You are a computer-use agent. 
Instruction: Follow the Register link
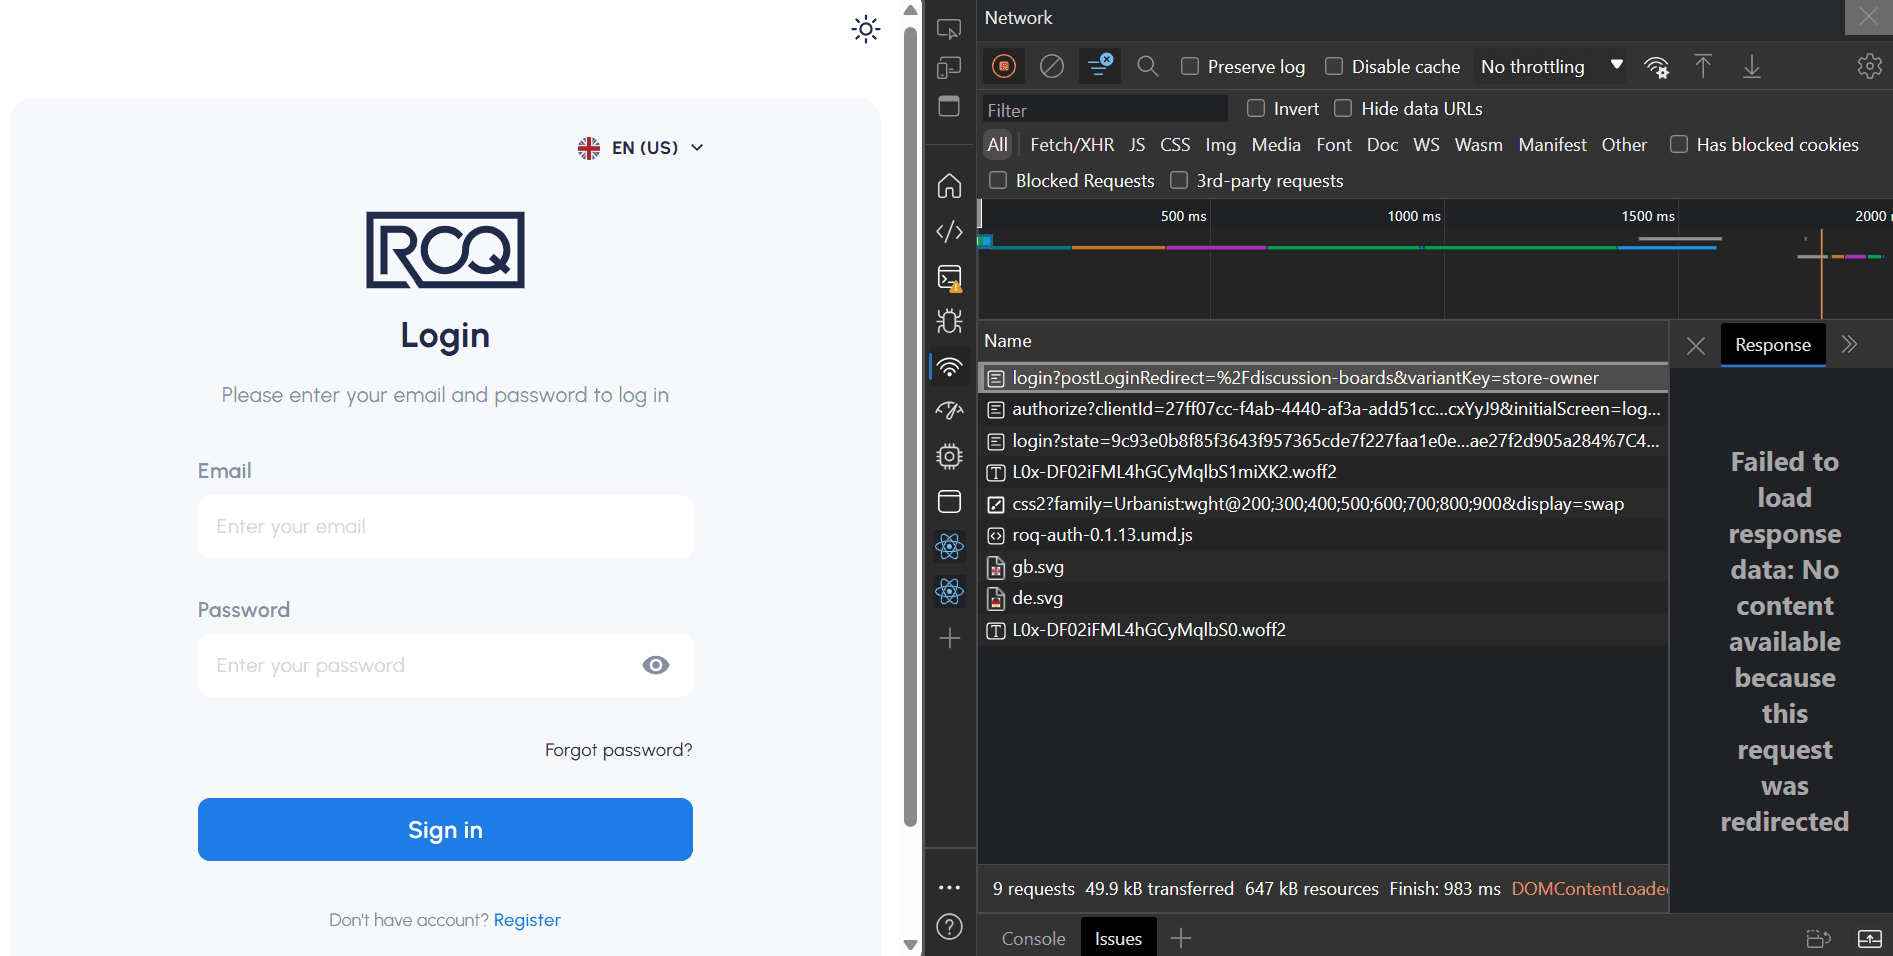click(527, 920)
